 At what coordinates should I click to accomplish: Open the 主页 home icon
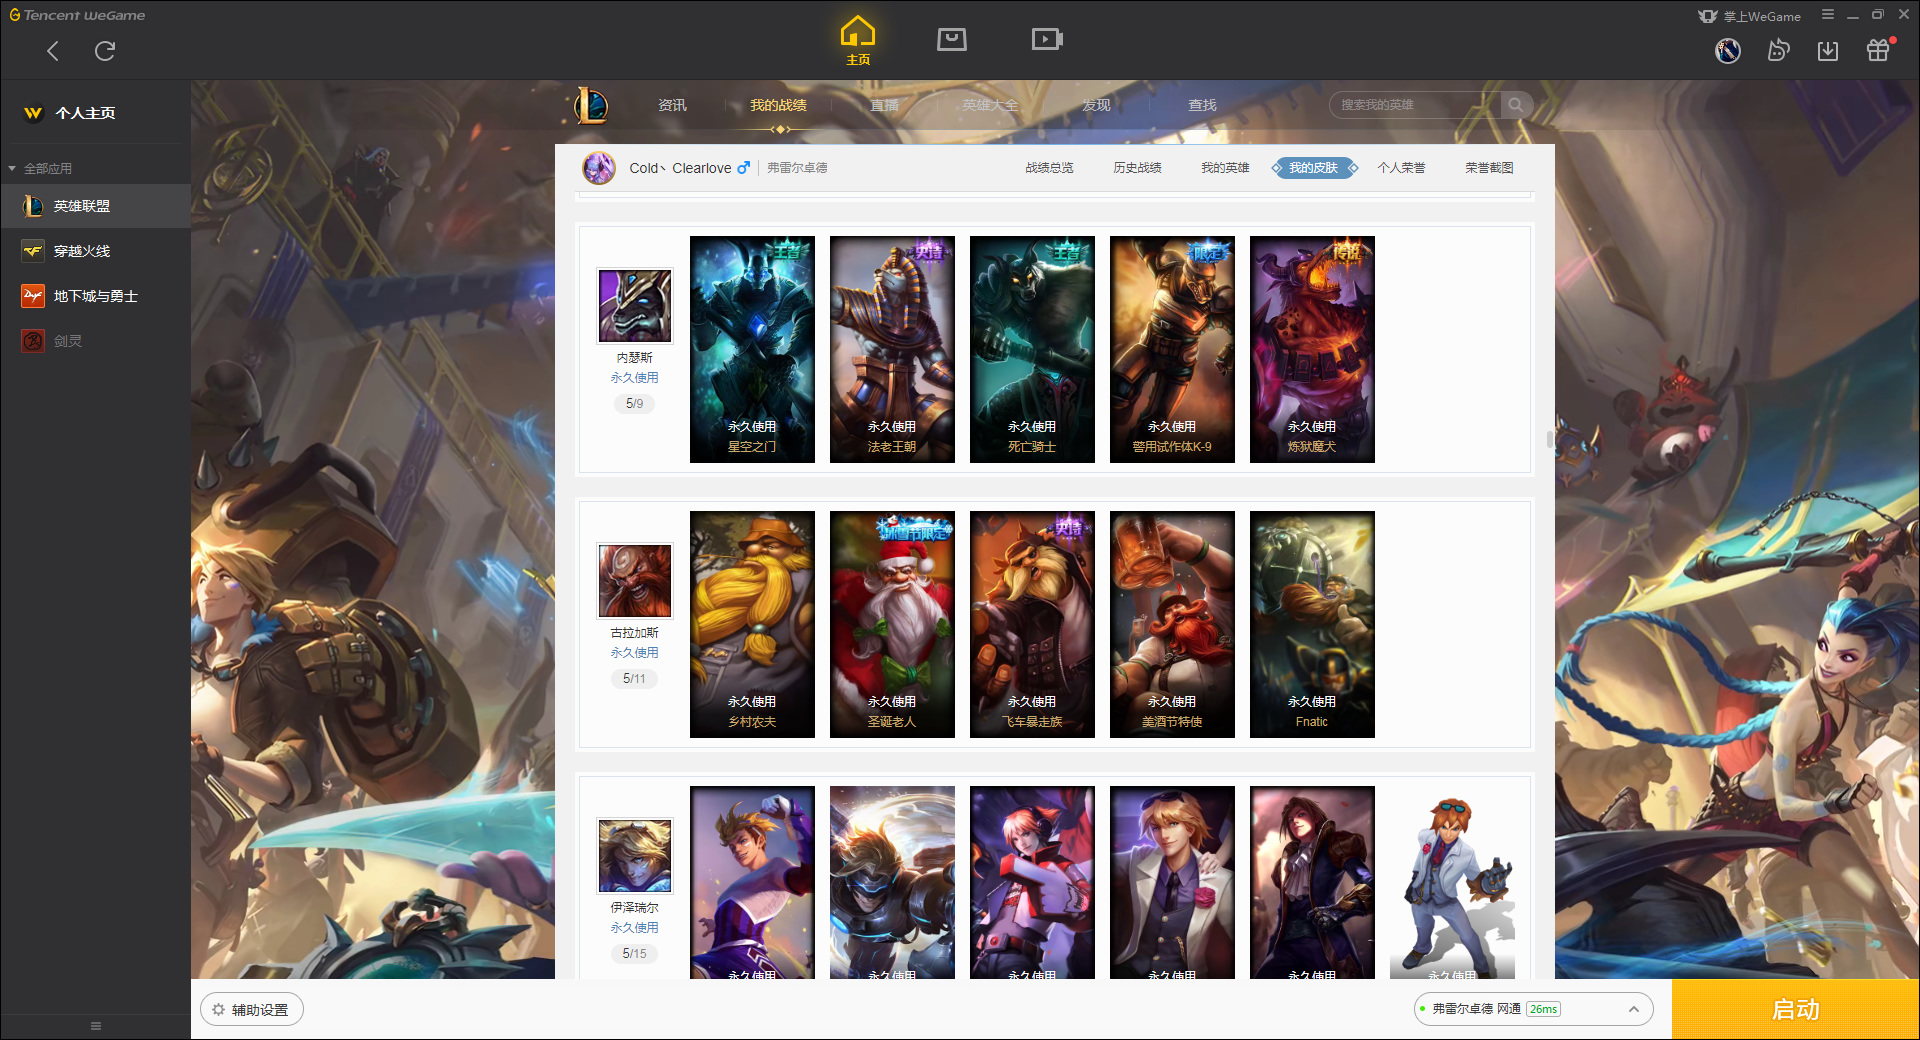pos(858,41)
